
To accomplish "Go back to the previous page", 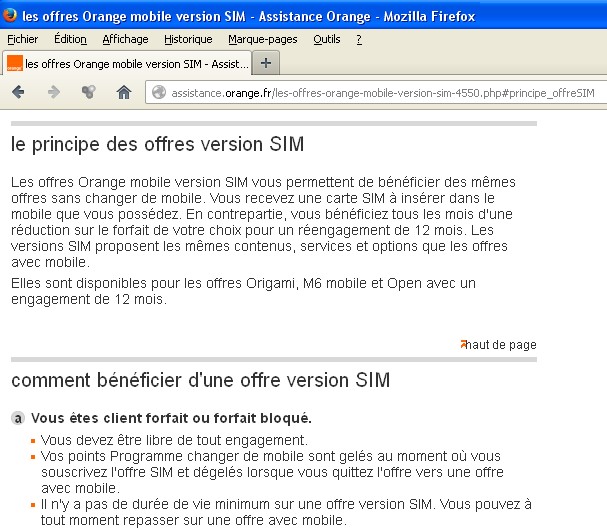I will [x=18, y=92].
